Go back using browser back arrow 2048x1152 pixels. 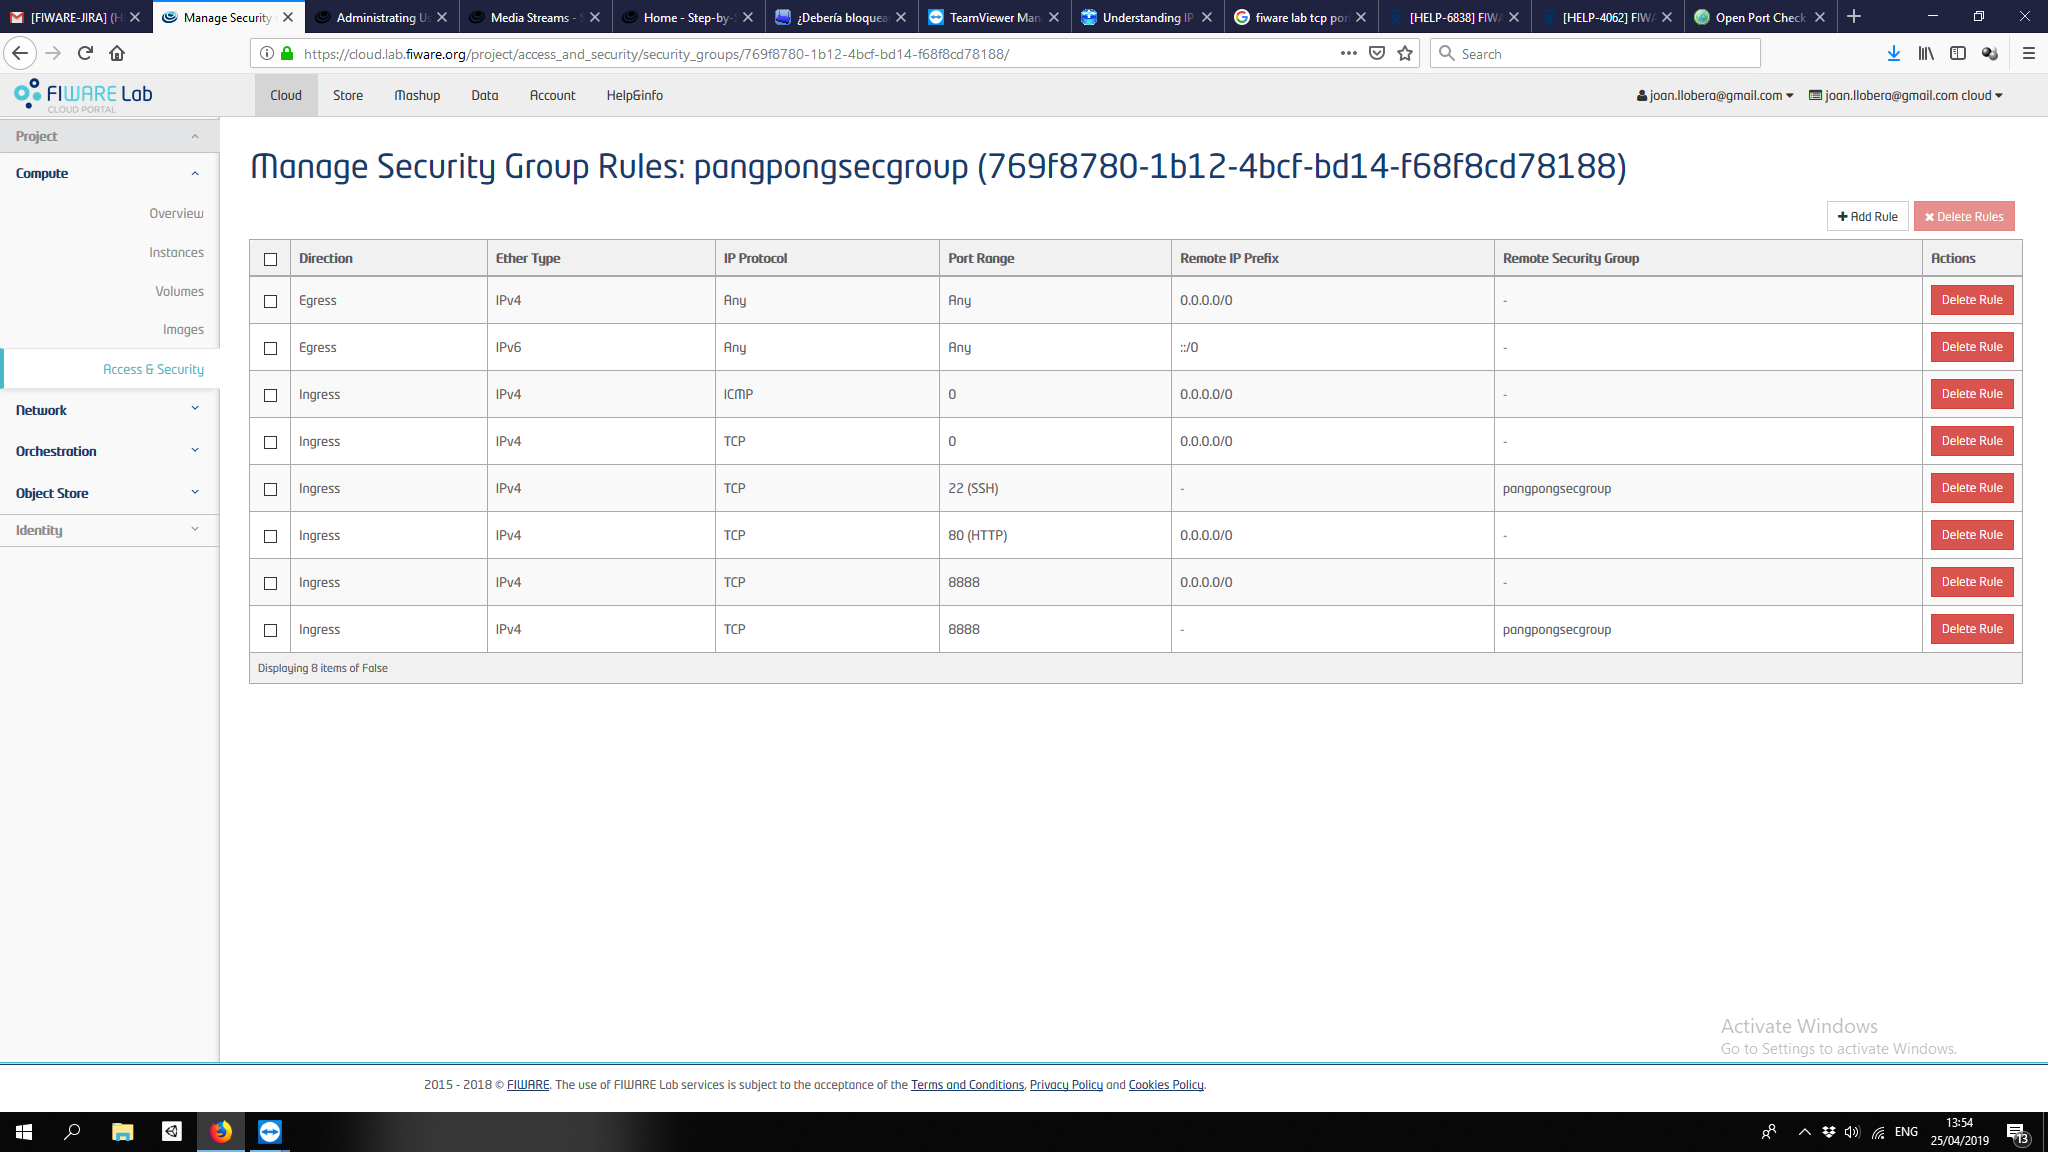(x=20, y=53)
